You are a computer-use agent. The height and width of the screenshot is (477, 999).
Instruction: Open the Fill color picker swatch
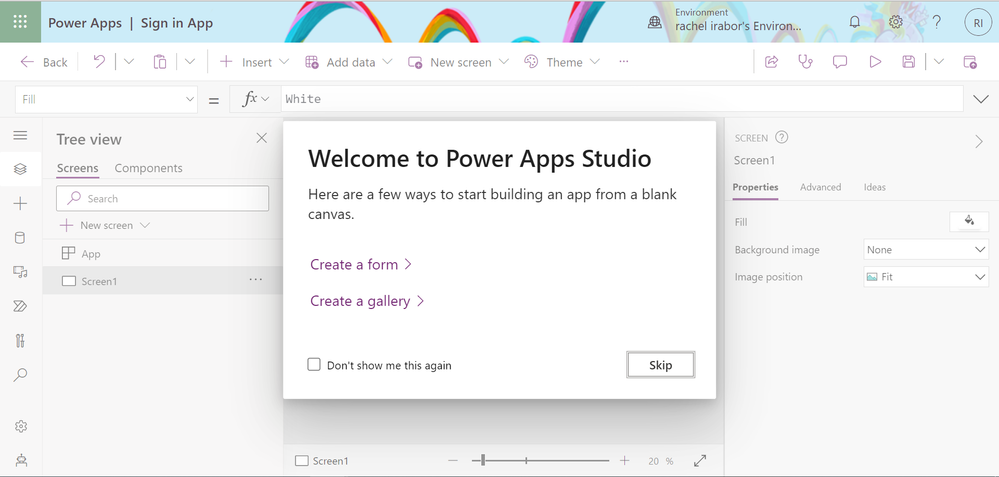969,222
